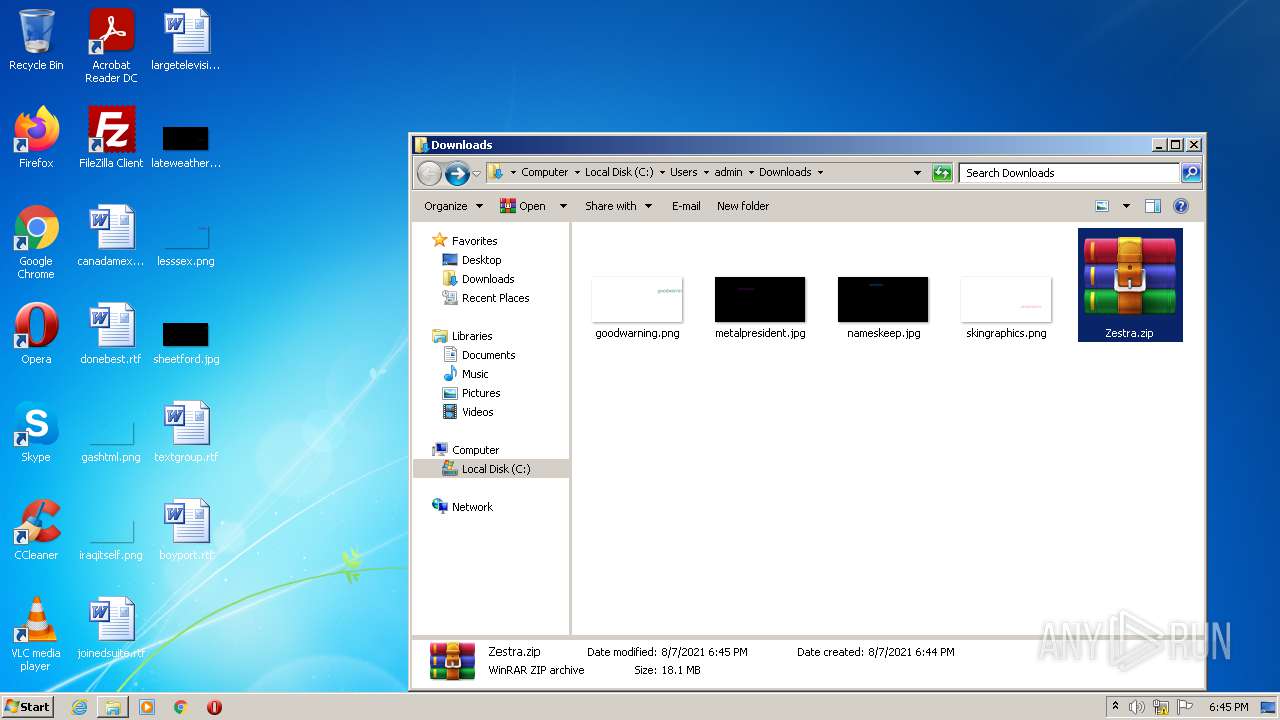1280x720 pixels.
Task: Open Internet Explorer from taskbar
Action: [80, 707]
